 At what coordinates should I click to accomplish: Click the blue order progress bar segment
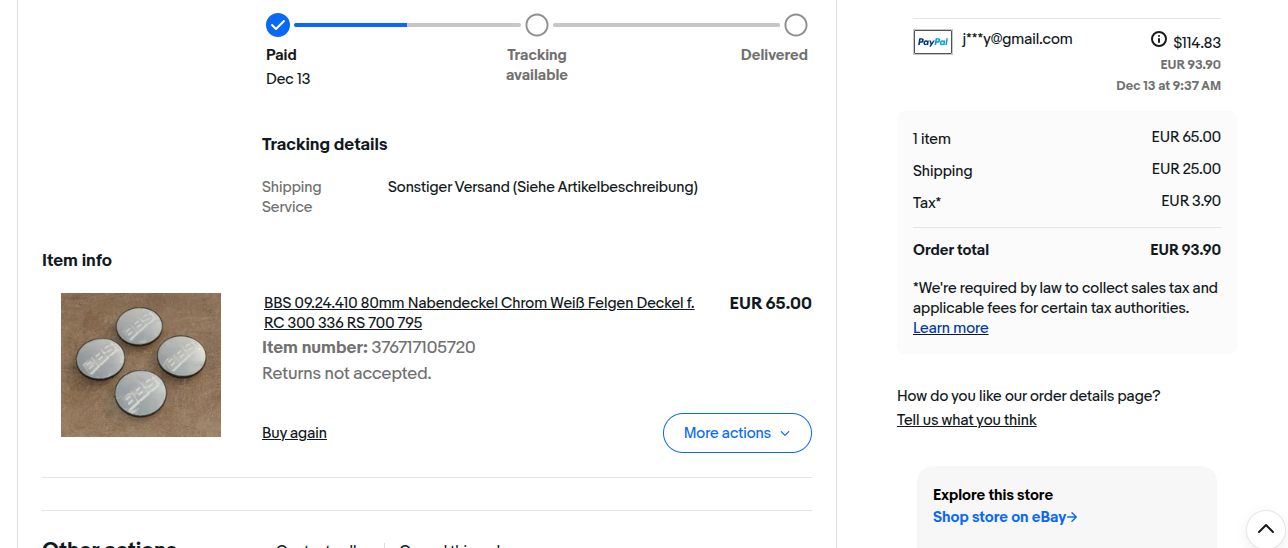point(350,25)
